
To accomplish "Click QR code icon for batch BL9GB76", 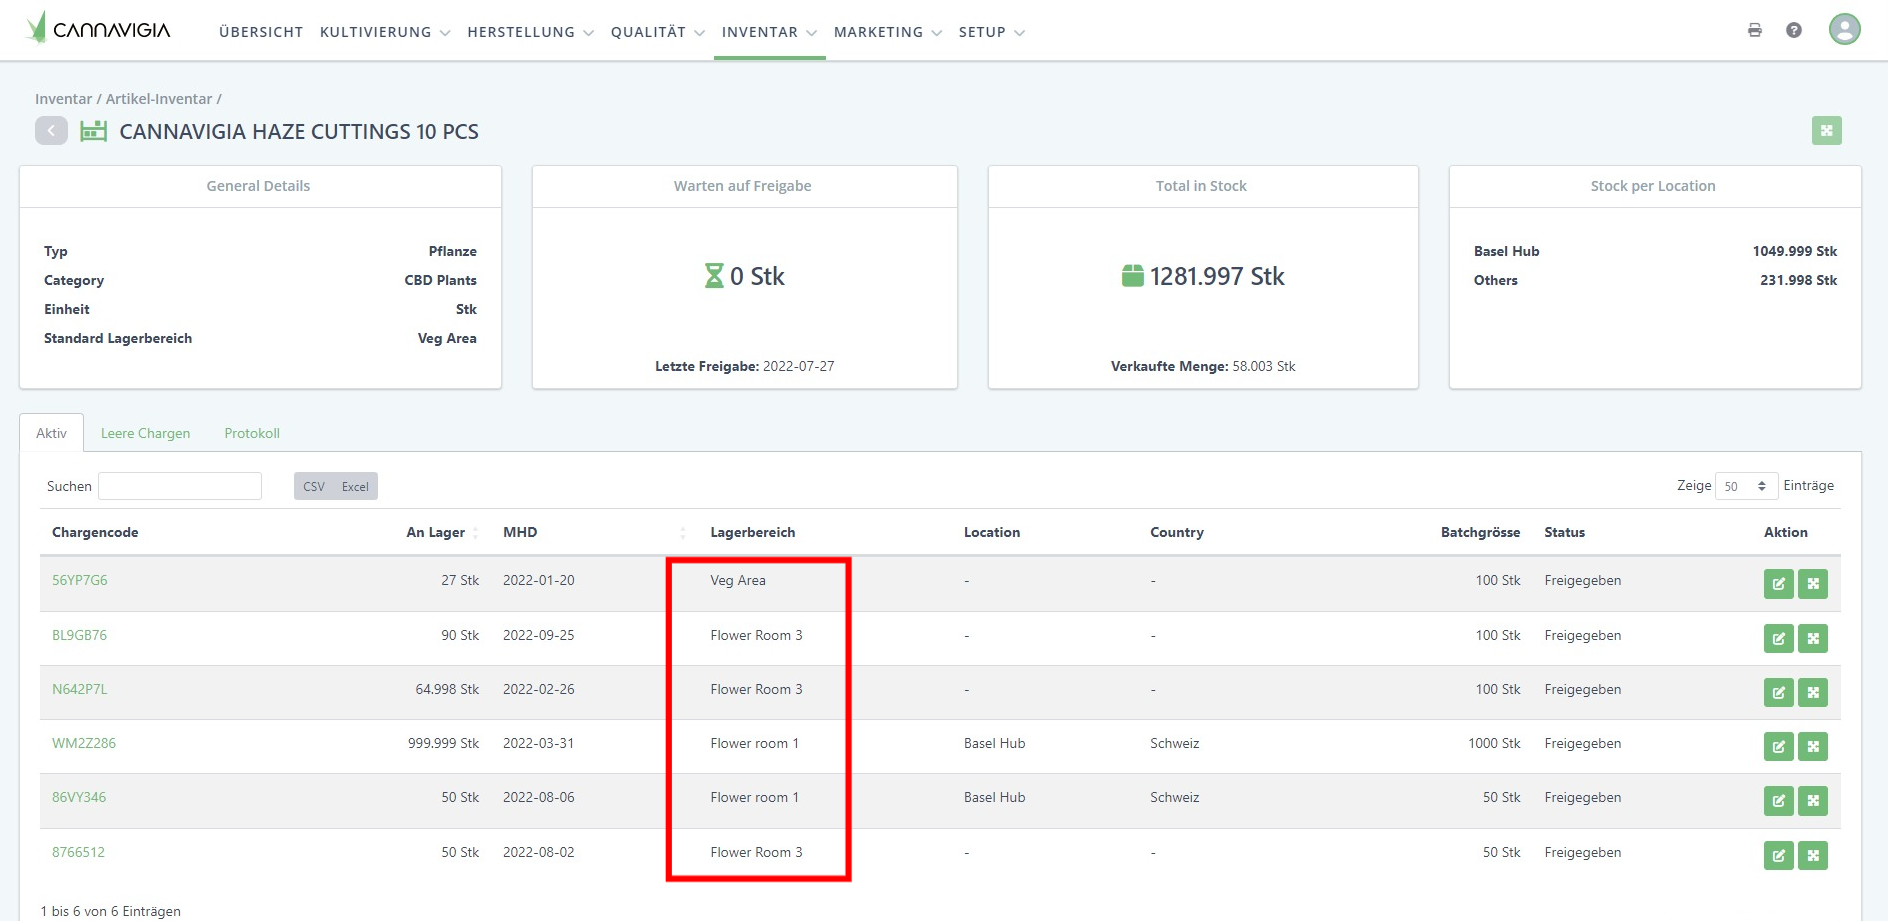I will tap(1812, 639).
